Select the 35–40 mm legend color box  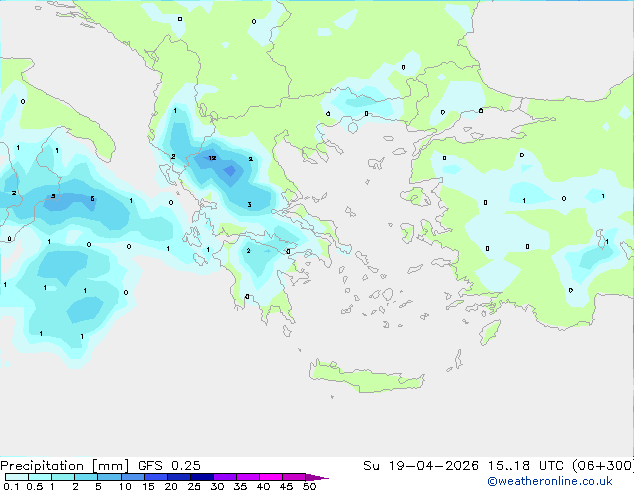[247, 477]
